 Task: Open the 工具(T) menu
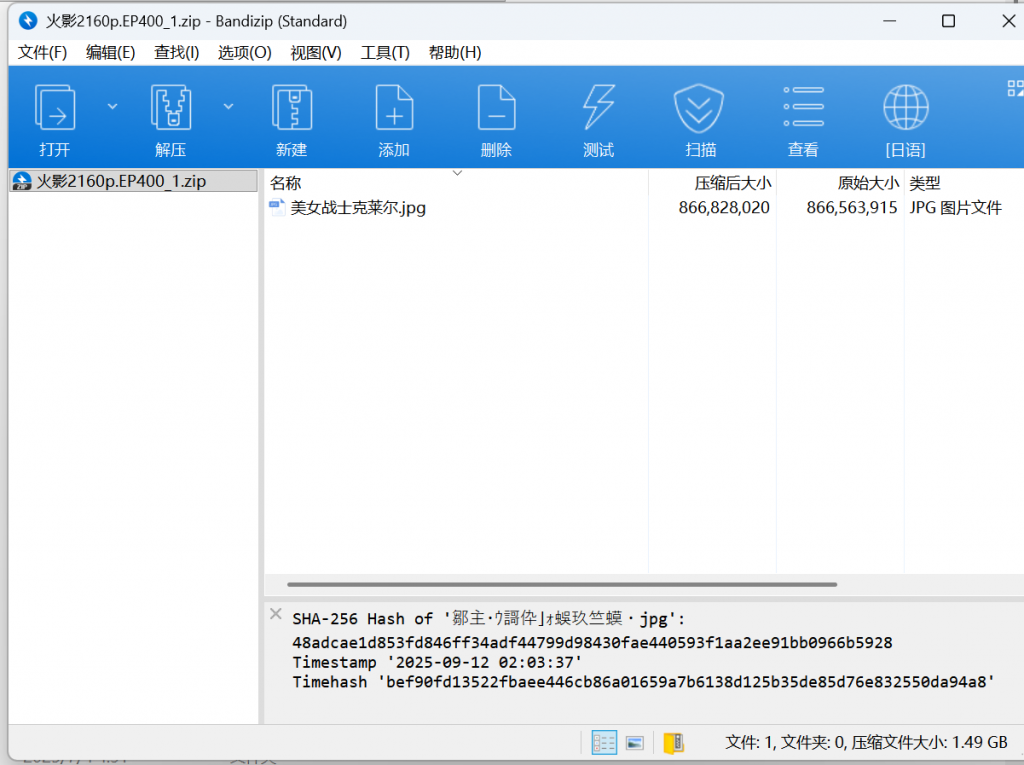[x=385, y=52]
